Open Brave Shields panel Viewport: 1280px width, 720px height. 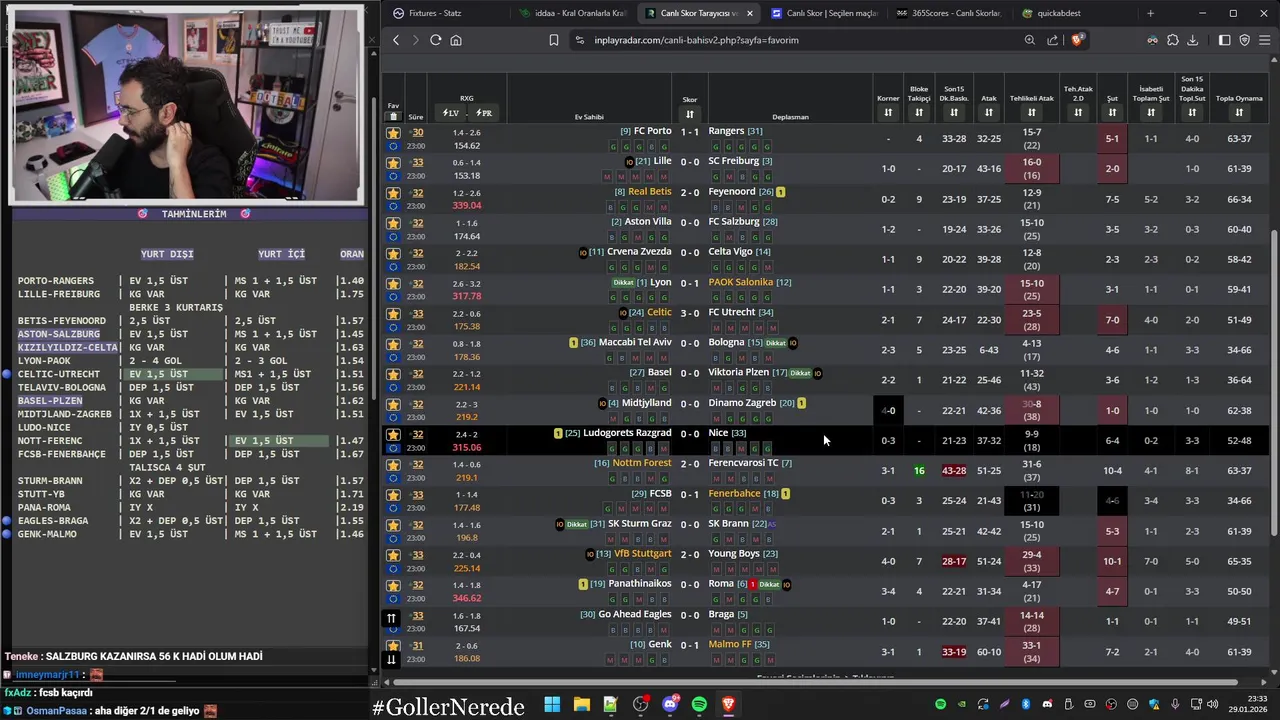(x=1076, y=40)
